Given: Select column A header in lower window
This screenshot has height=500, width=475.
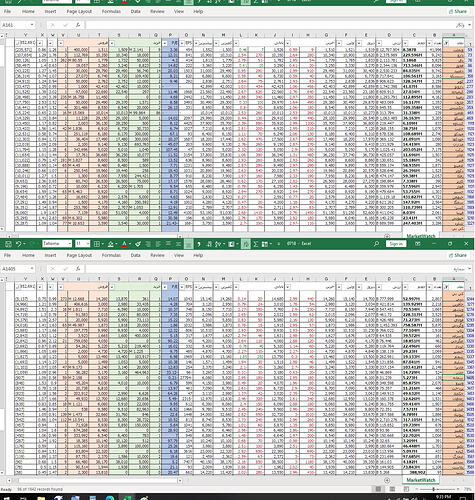Looking at the screenshot, I should click(x=454, y=279).
